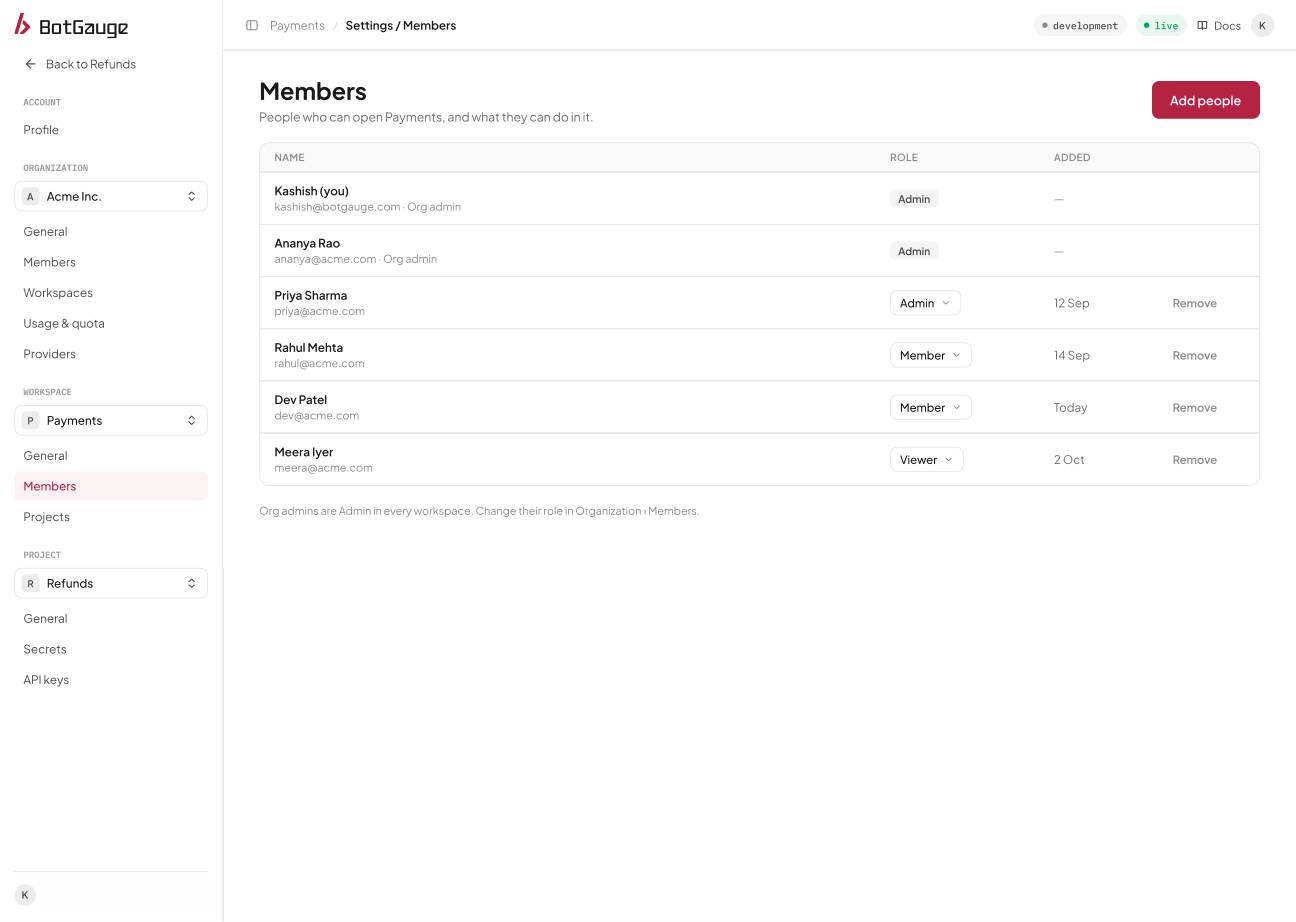Screen dimensions: 1296x922
Task: Click the Acme Inc. organization badge icon
Action: point(30,196)
